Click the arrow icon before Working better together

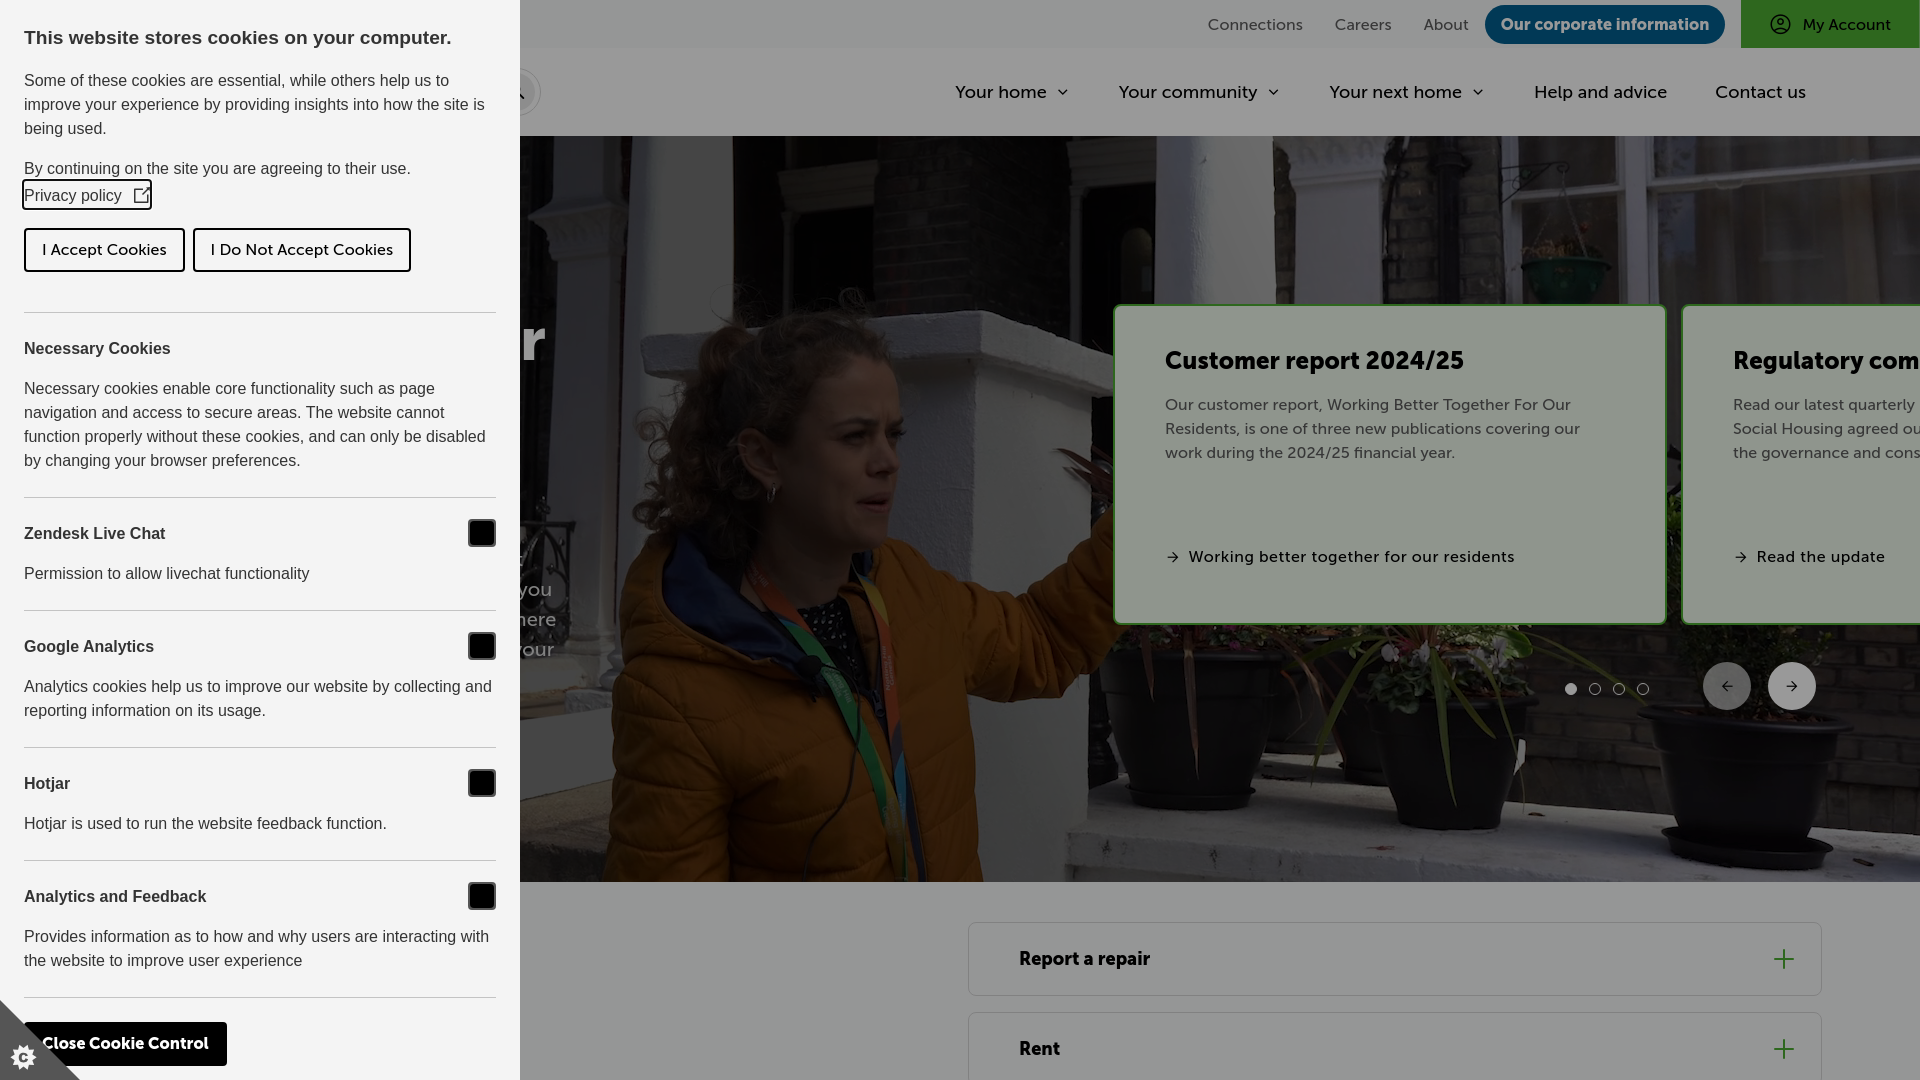1173,557
